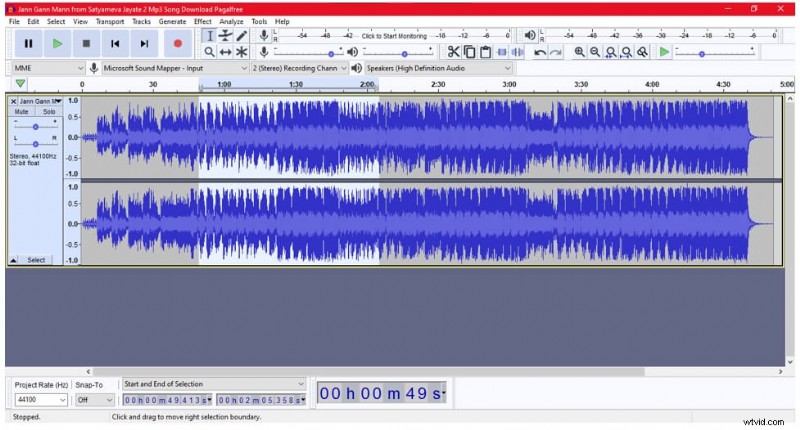The height and width of the screenshot is (430, 800).
Task: Fit project to window width
Action: [x=627, y=52]
